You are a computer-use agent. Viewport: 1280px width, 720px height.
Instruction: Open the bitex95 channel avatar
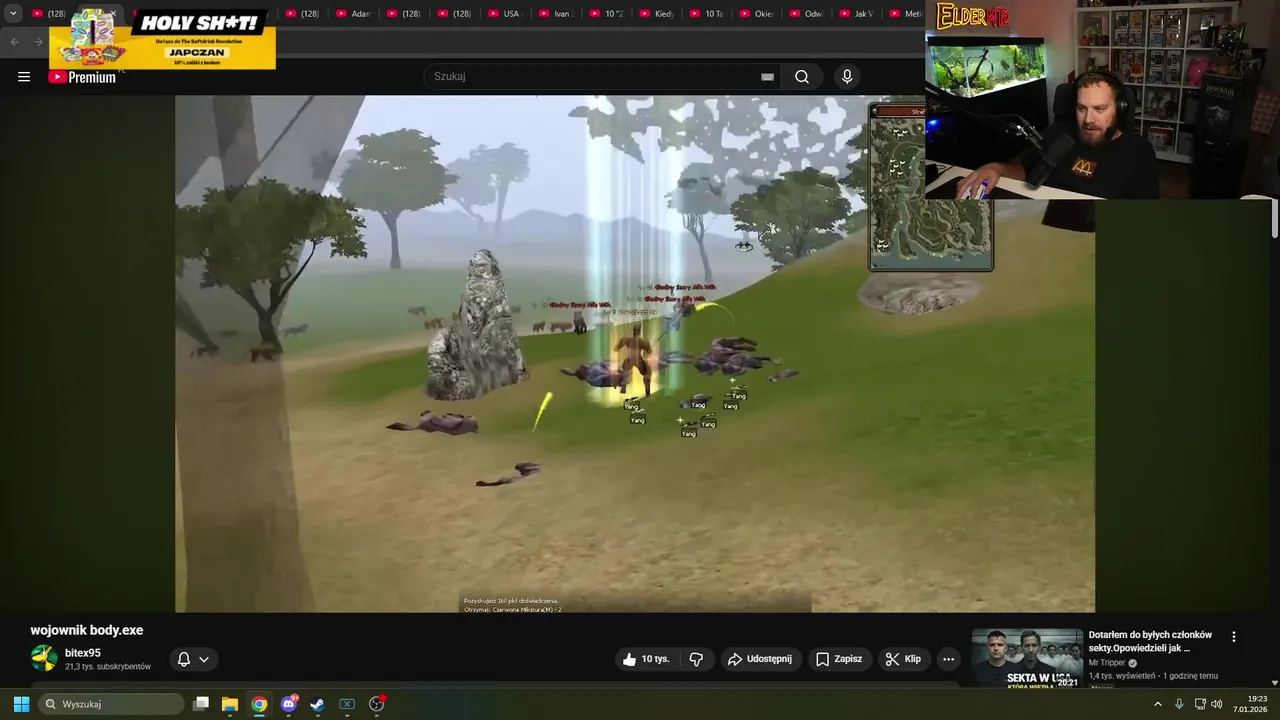point(44,658)
